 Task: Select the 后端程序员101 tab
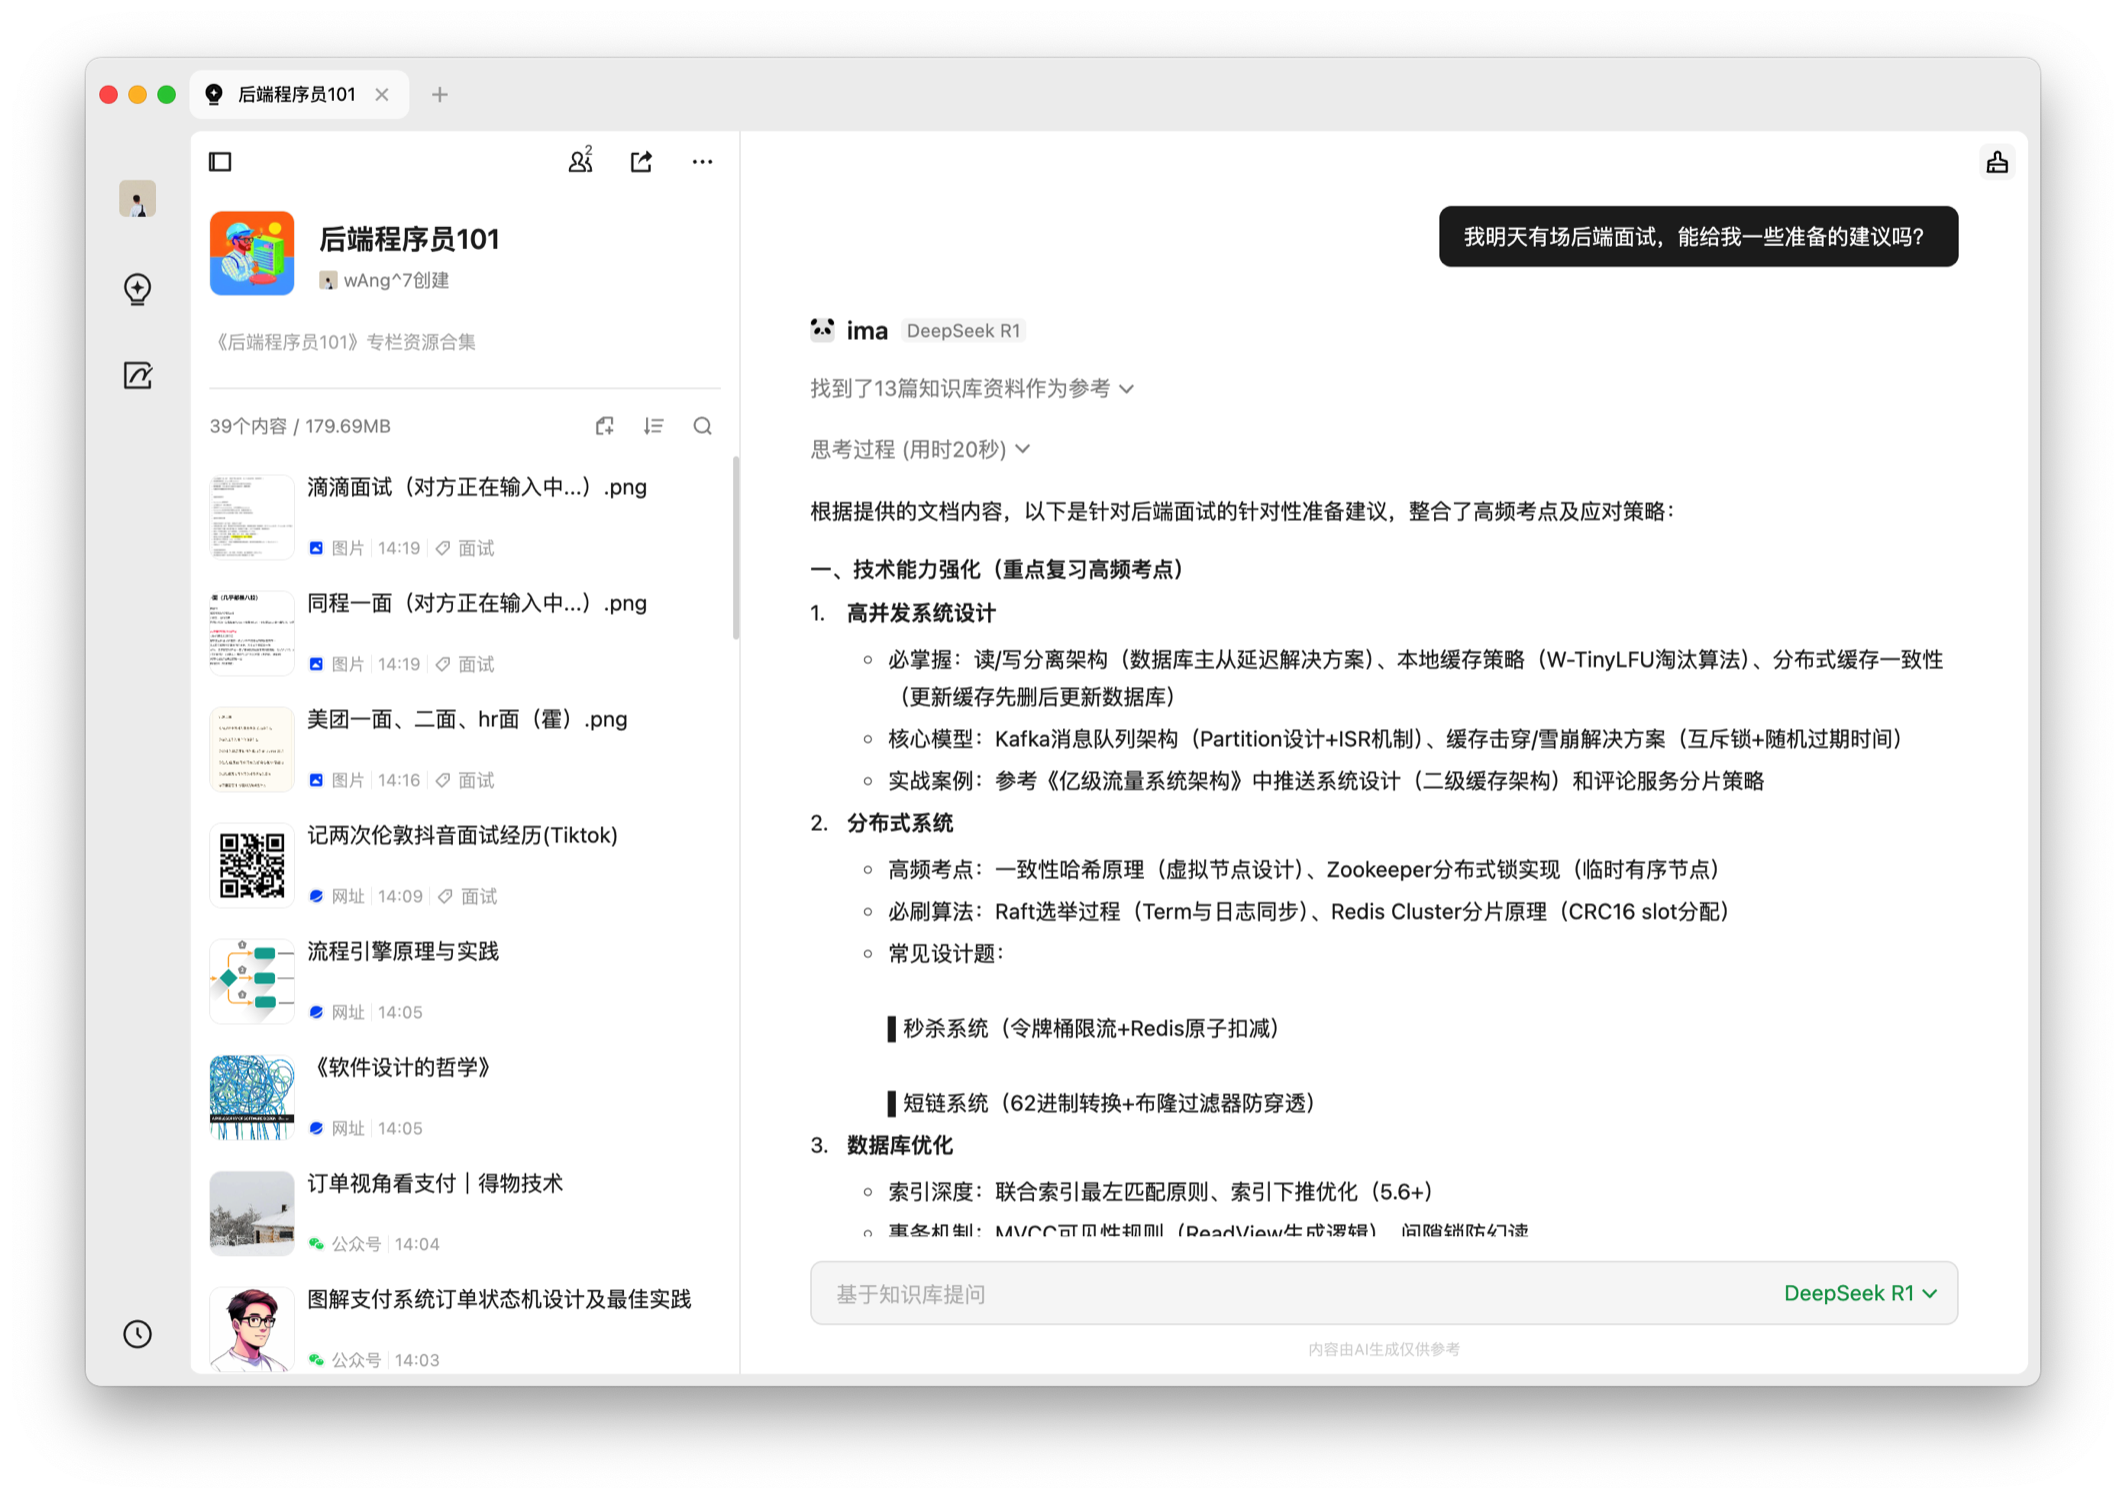[298, 95]
